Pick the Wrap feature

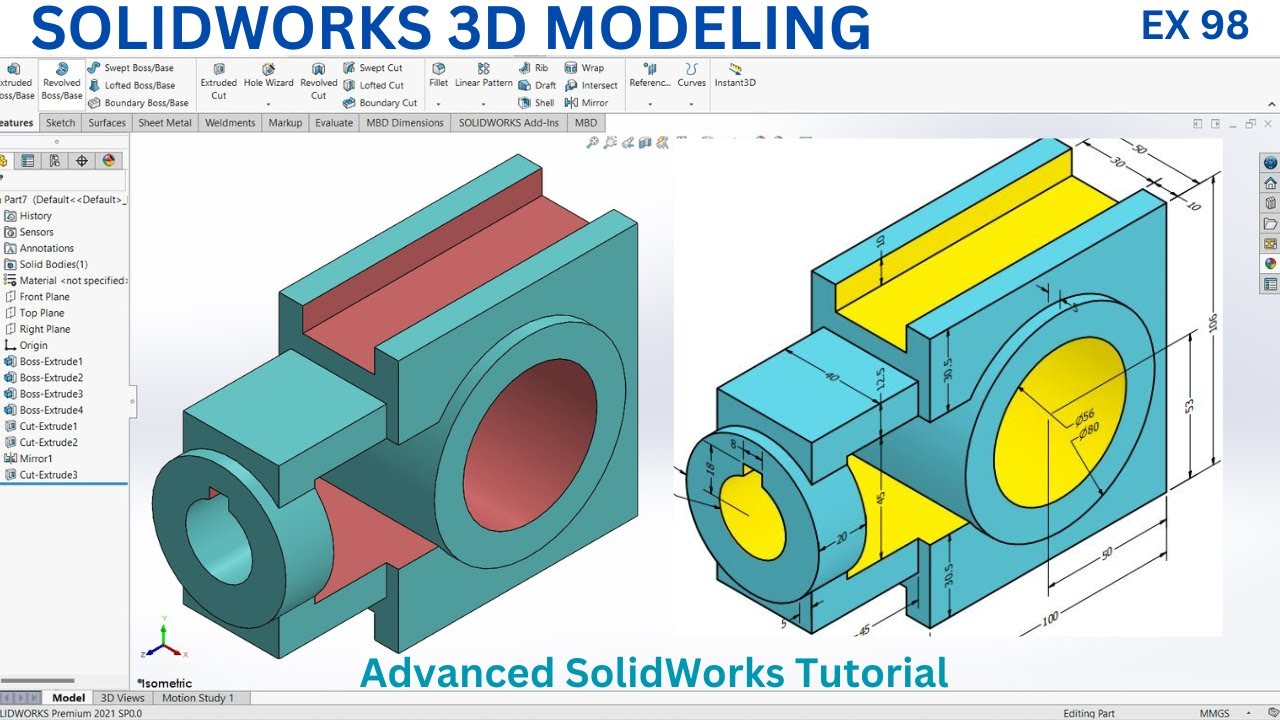coord(584,68)
